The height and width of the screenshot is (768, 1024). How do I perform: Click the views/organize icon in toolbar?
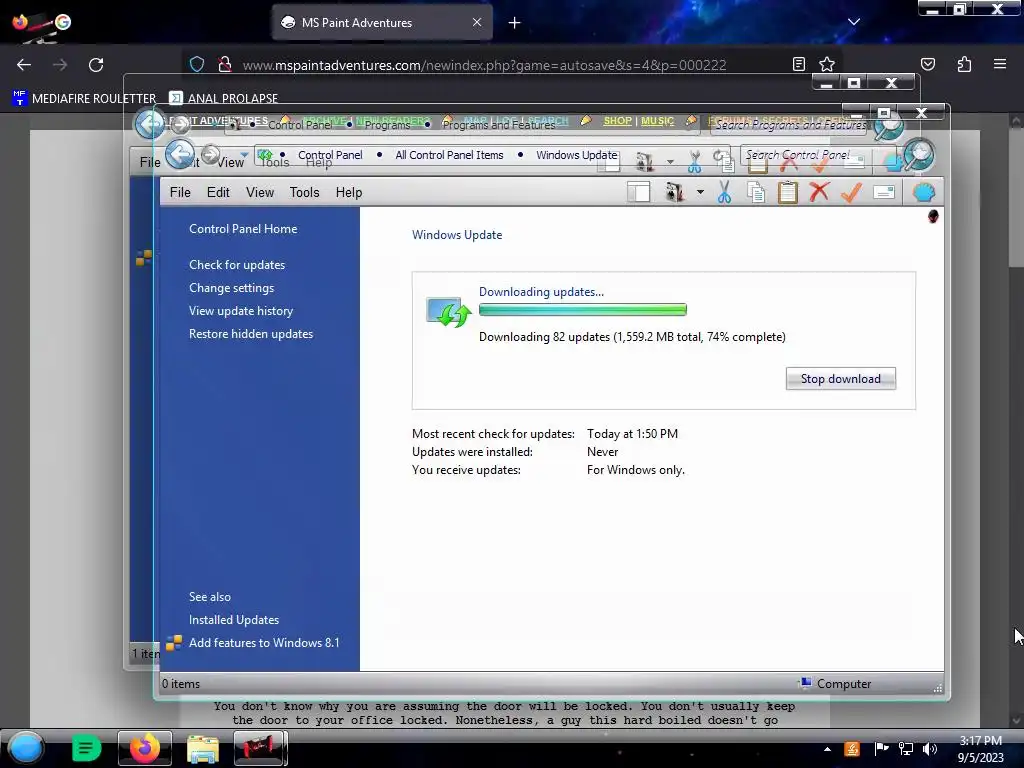click(673, 193)
